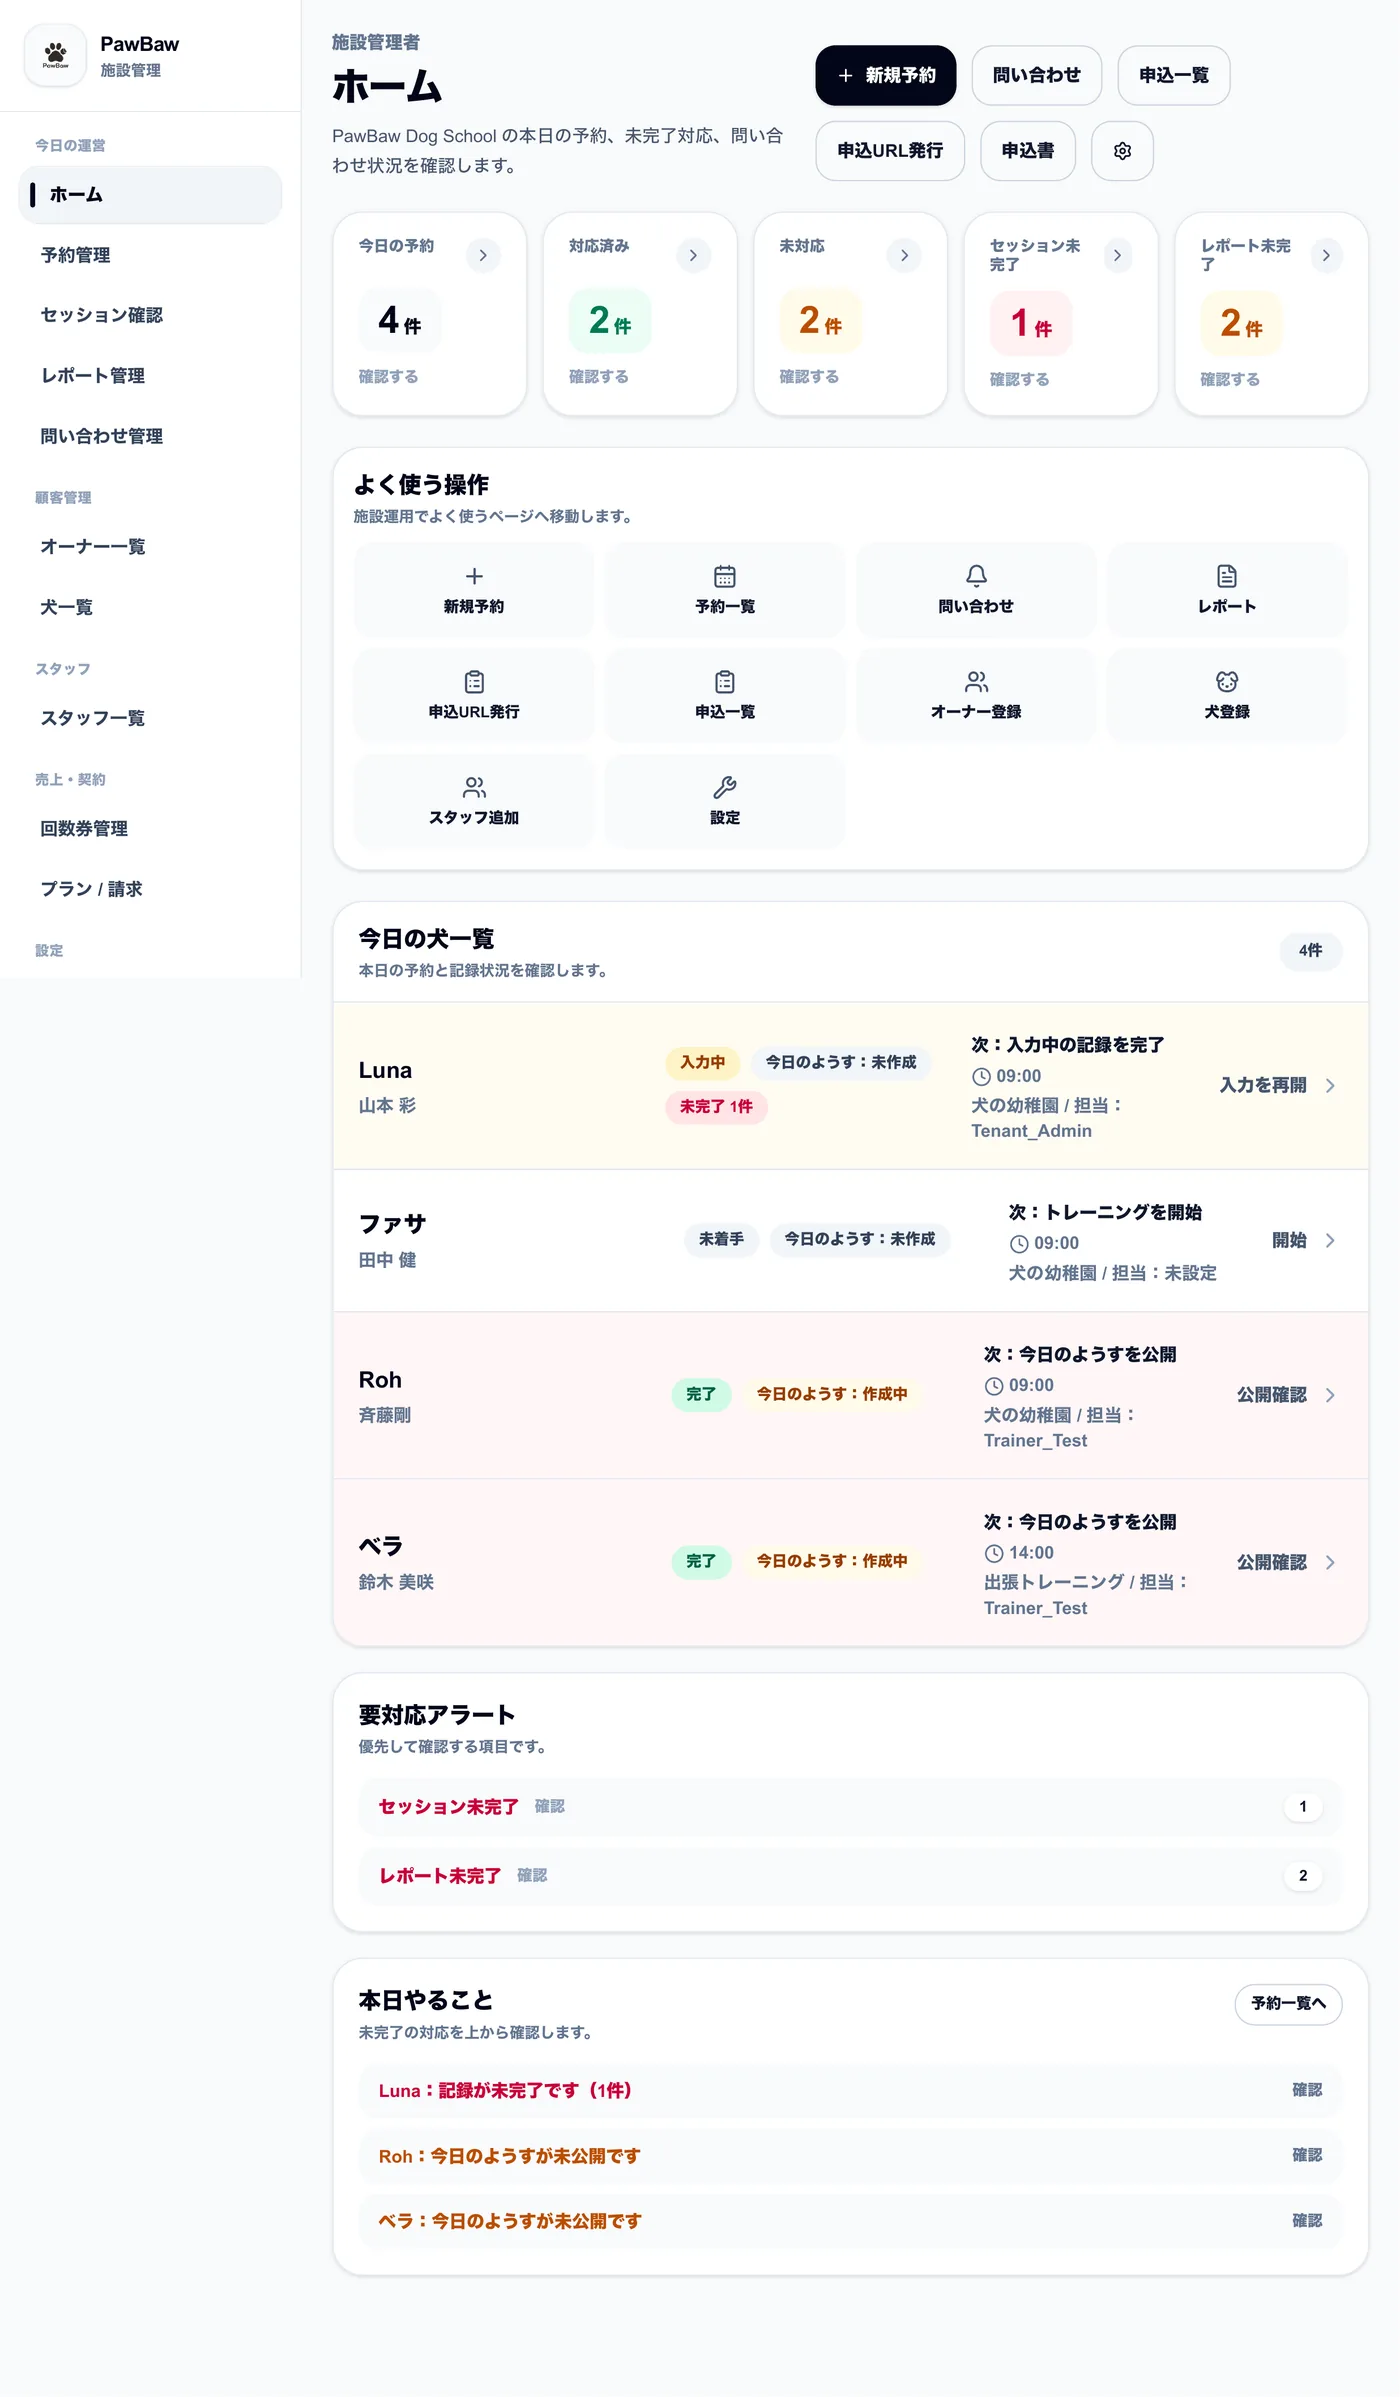Screen dimensions: 1400x2397
Task: Click the 申込書 header button
Action: pyautogui.click(x=1027, y=151)
